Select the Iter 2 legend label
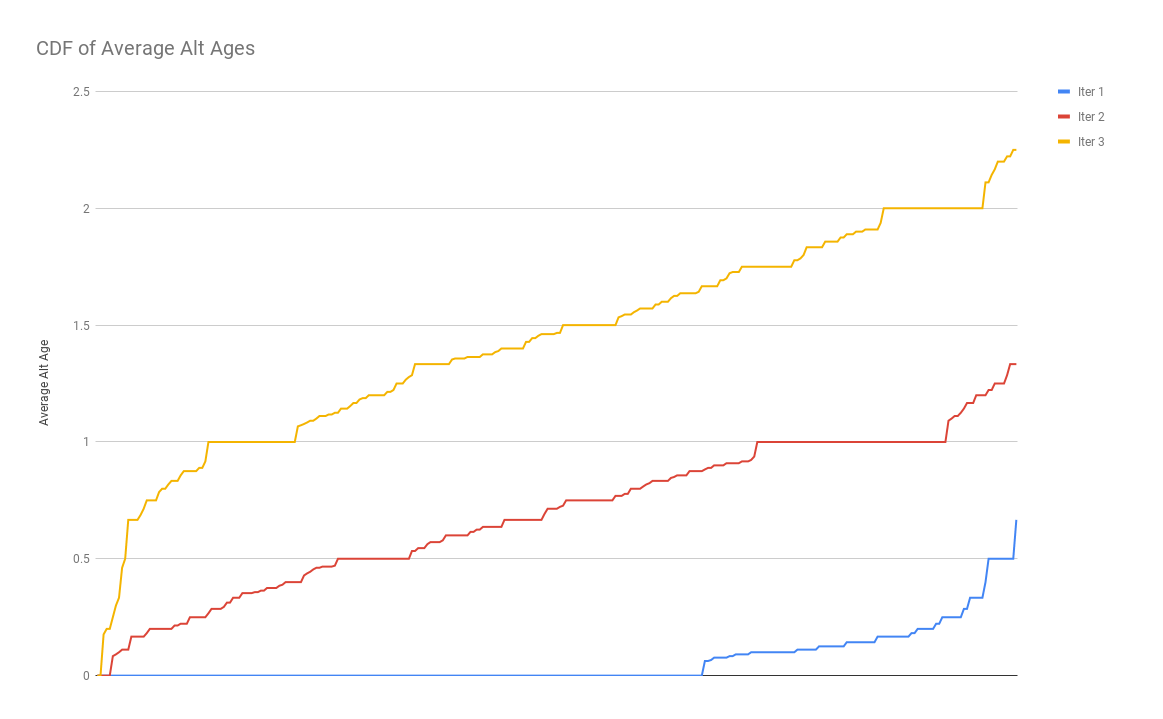 pos(1090,116)
